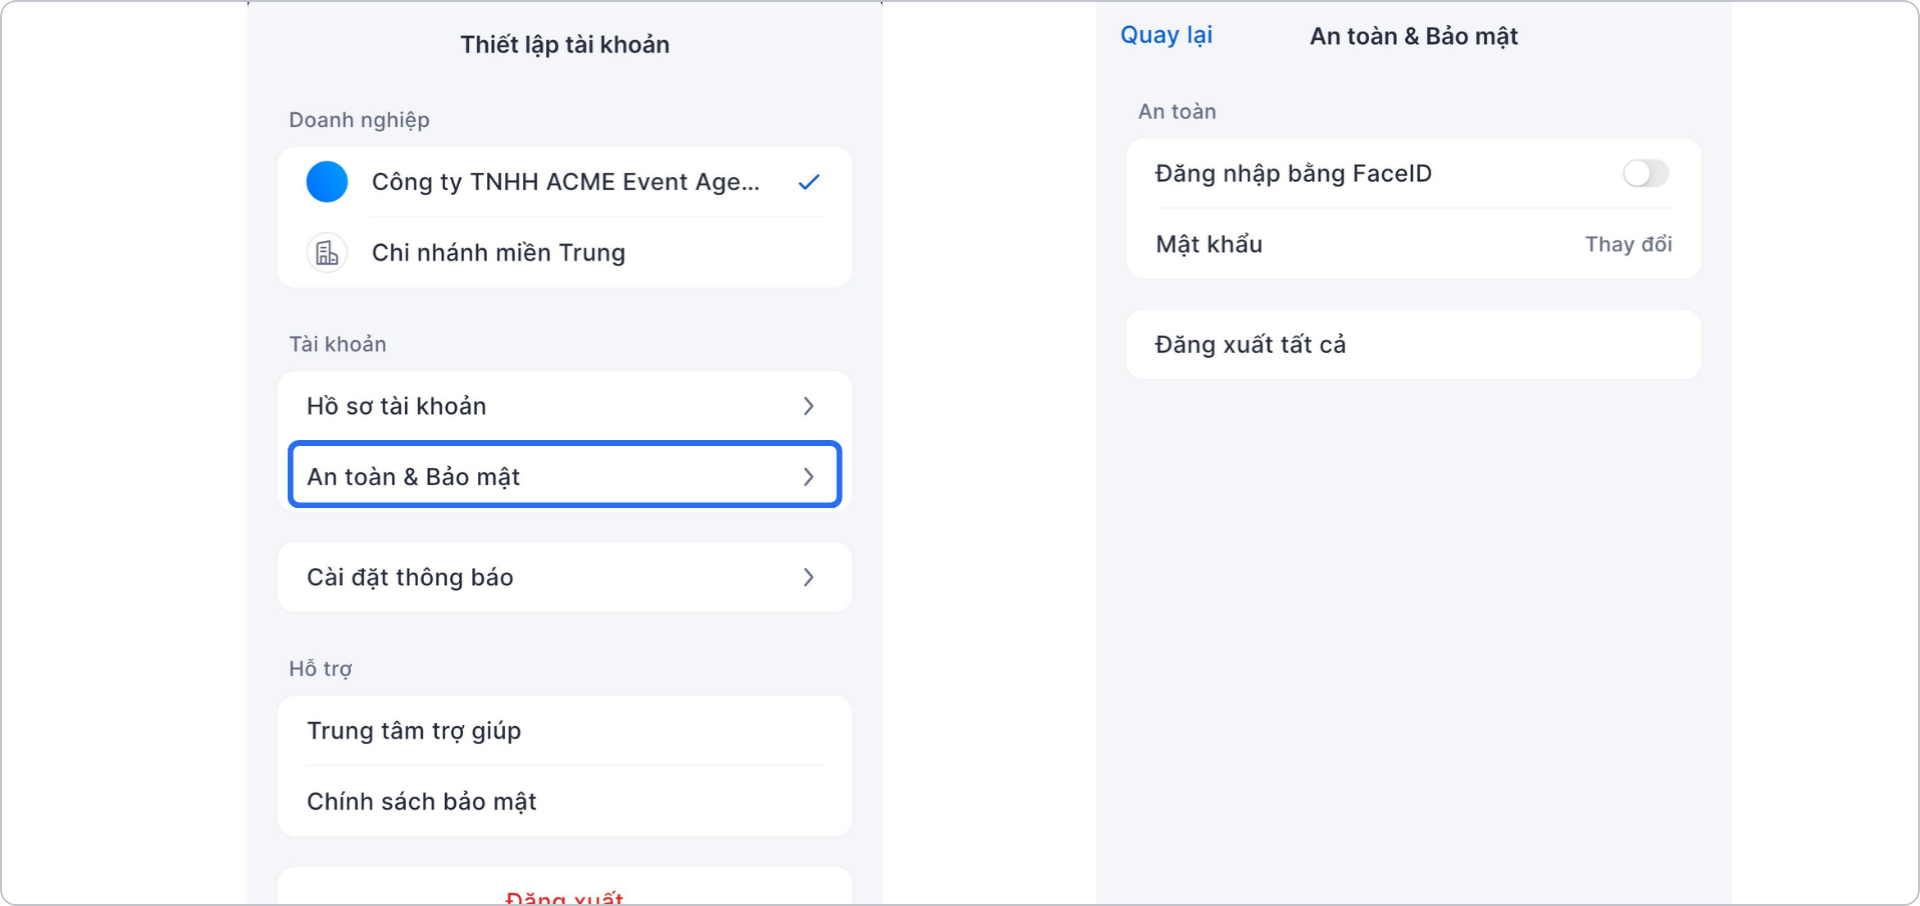Open Trung tâm trợ giúp
1920x906 pixels.
point(414,731)
